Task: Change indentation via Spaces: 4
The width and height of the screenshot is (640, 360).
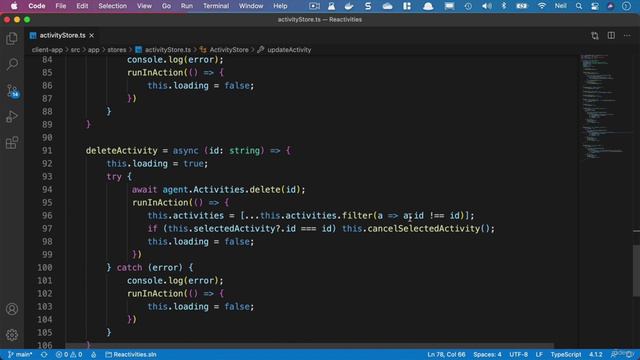Action: (x=487, y=354)
